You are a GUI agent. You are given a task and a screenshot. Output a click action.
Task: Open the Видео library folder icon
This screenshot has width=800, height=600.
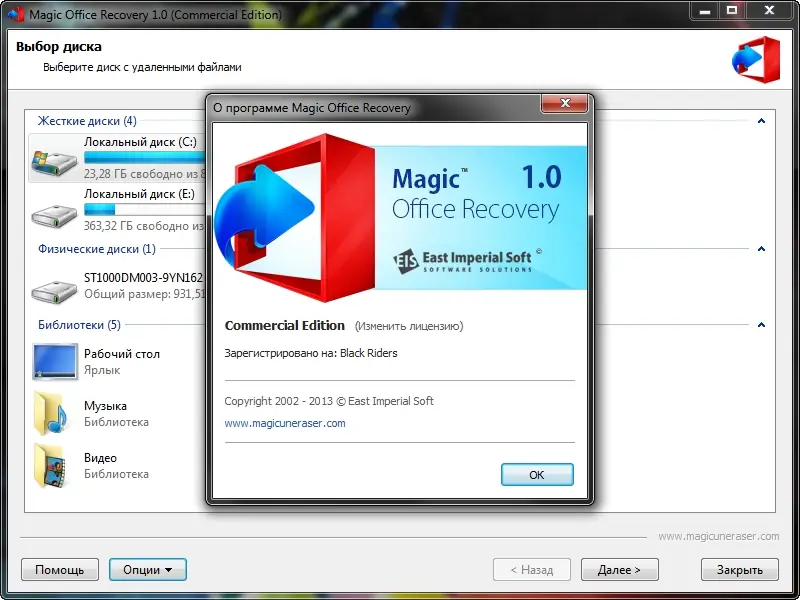pyautogui.click(x=50, y=465)
